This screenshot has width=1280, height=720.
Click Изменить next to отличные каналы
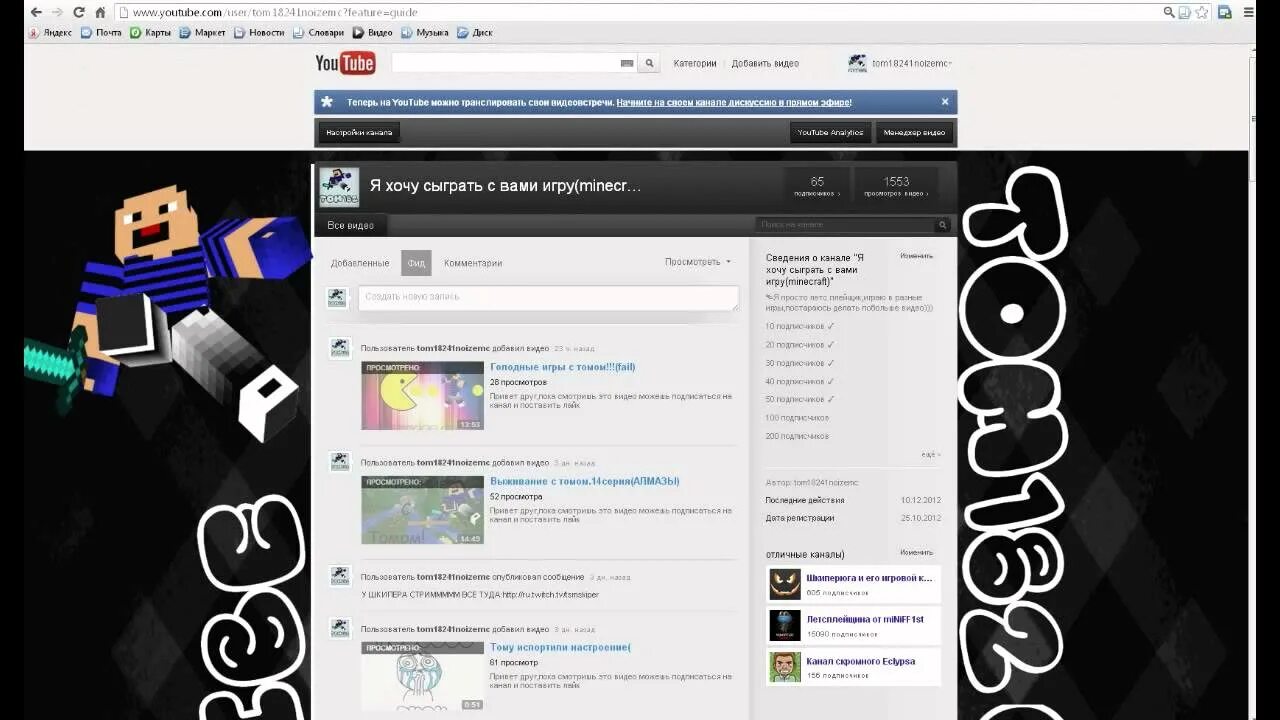pos(916,552)
